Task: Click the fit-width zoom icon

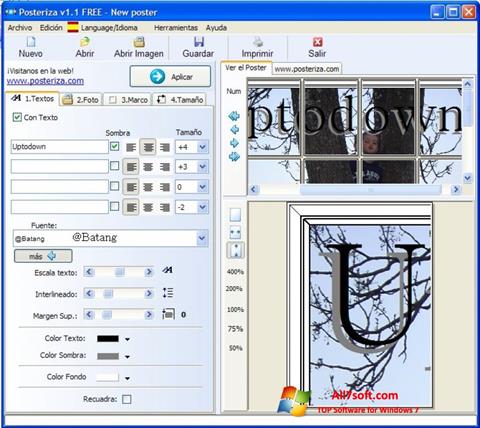Action: 235,232
